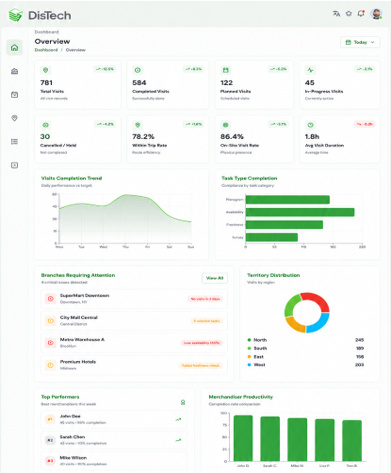Click the #3 rank badge
Image resolution: width=391 pixels, height=473 pixels.
point(50,461)
